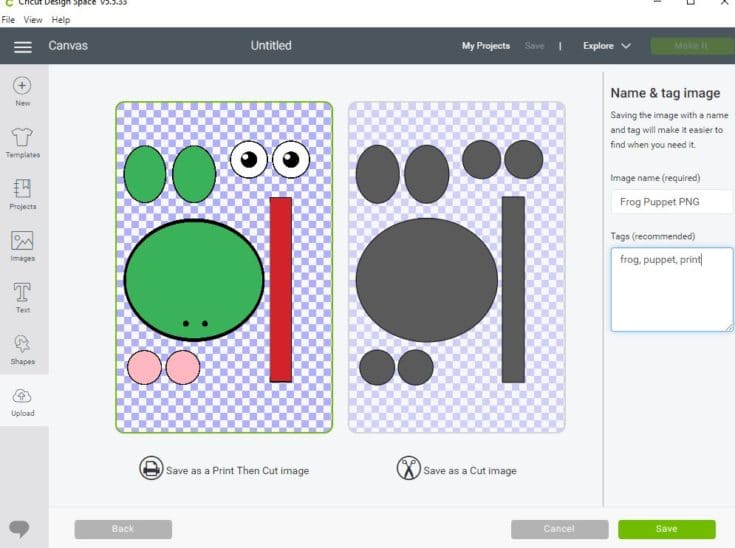735x548 pixels.
Task: Expand the Explore machine dropdown
Action: [607, 46]
